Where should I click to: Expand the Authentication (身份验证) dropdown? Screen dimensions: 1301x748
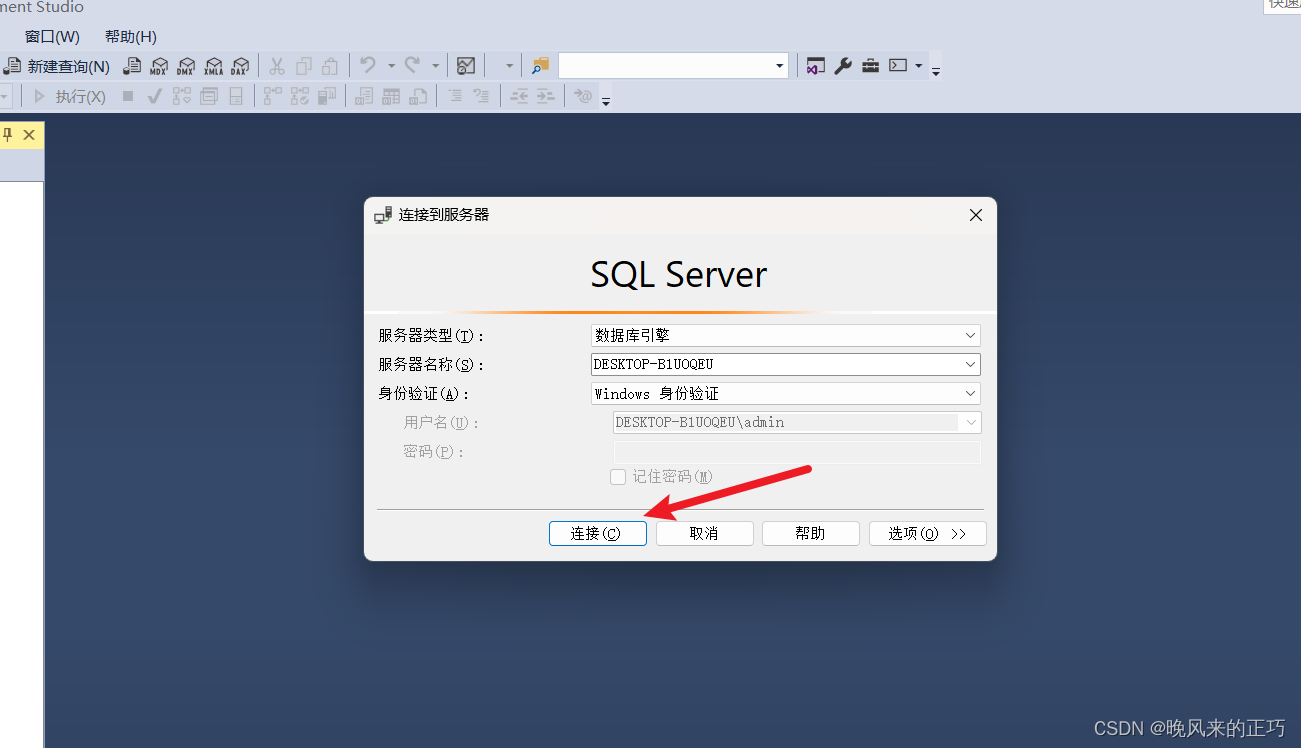(x=970, y=393)
